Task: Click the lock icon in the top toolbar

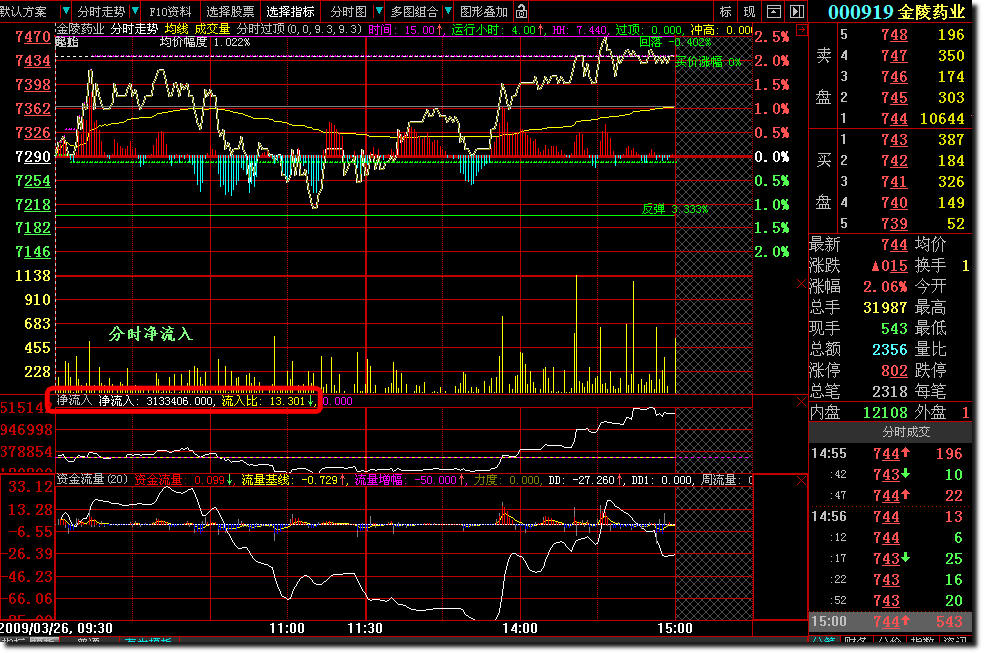Action: coord(521,11)
